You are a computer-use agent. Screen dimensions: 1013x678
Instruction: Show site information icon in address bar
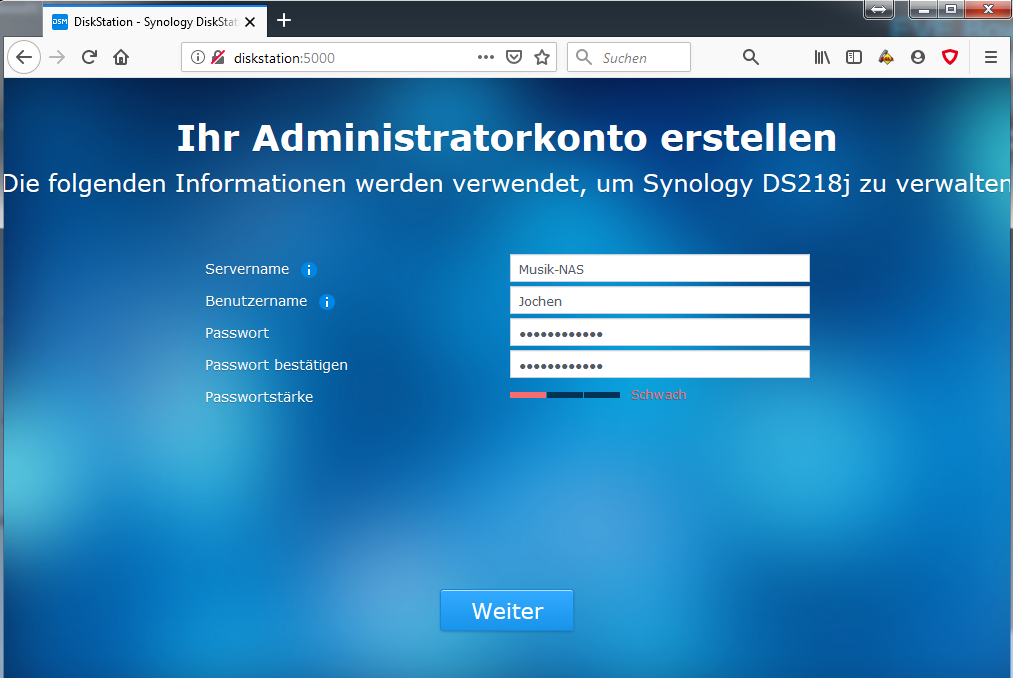click(198, 58)
